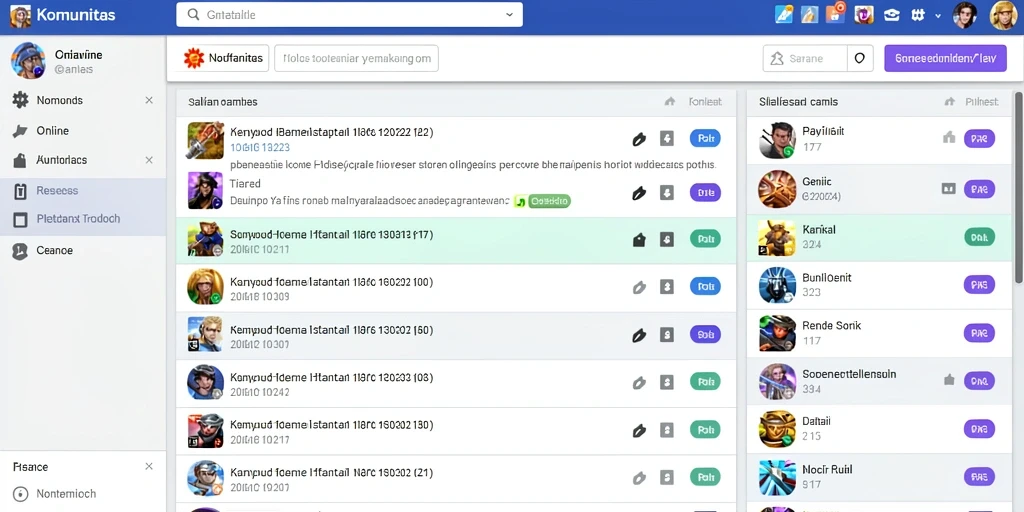Click the graduation cap icon in header
1024x512 pixels.
[891, 15]
